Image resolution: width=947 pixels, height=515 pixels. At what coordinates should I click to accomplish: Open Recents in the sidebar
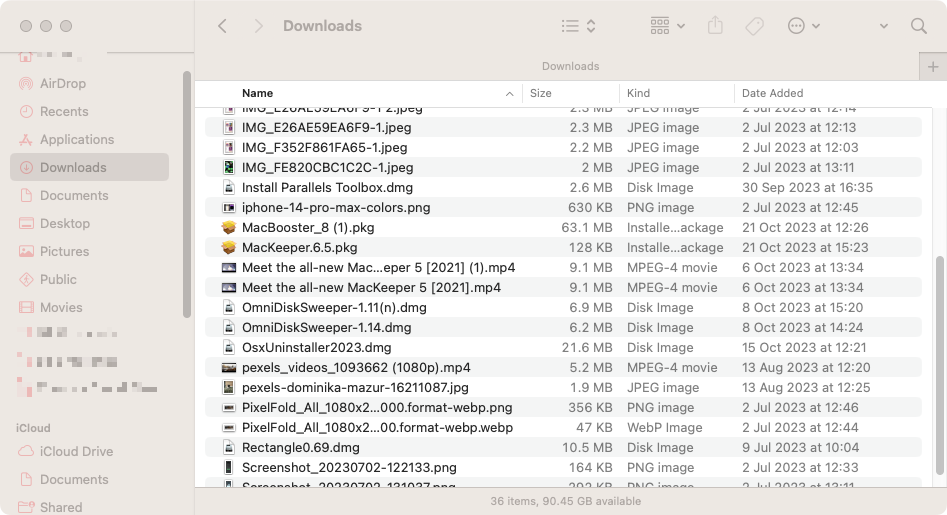tap(89, 112)
